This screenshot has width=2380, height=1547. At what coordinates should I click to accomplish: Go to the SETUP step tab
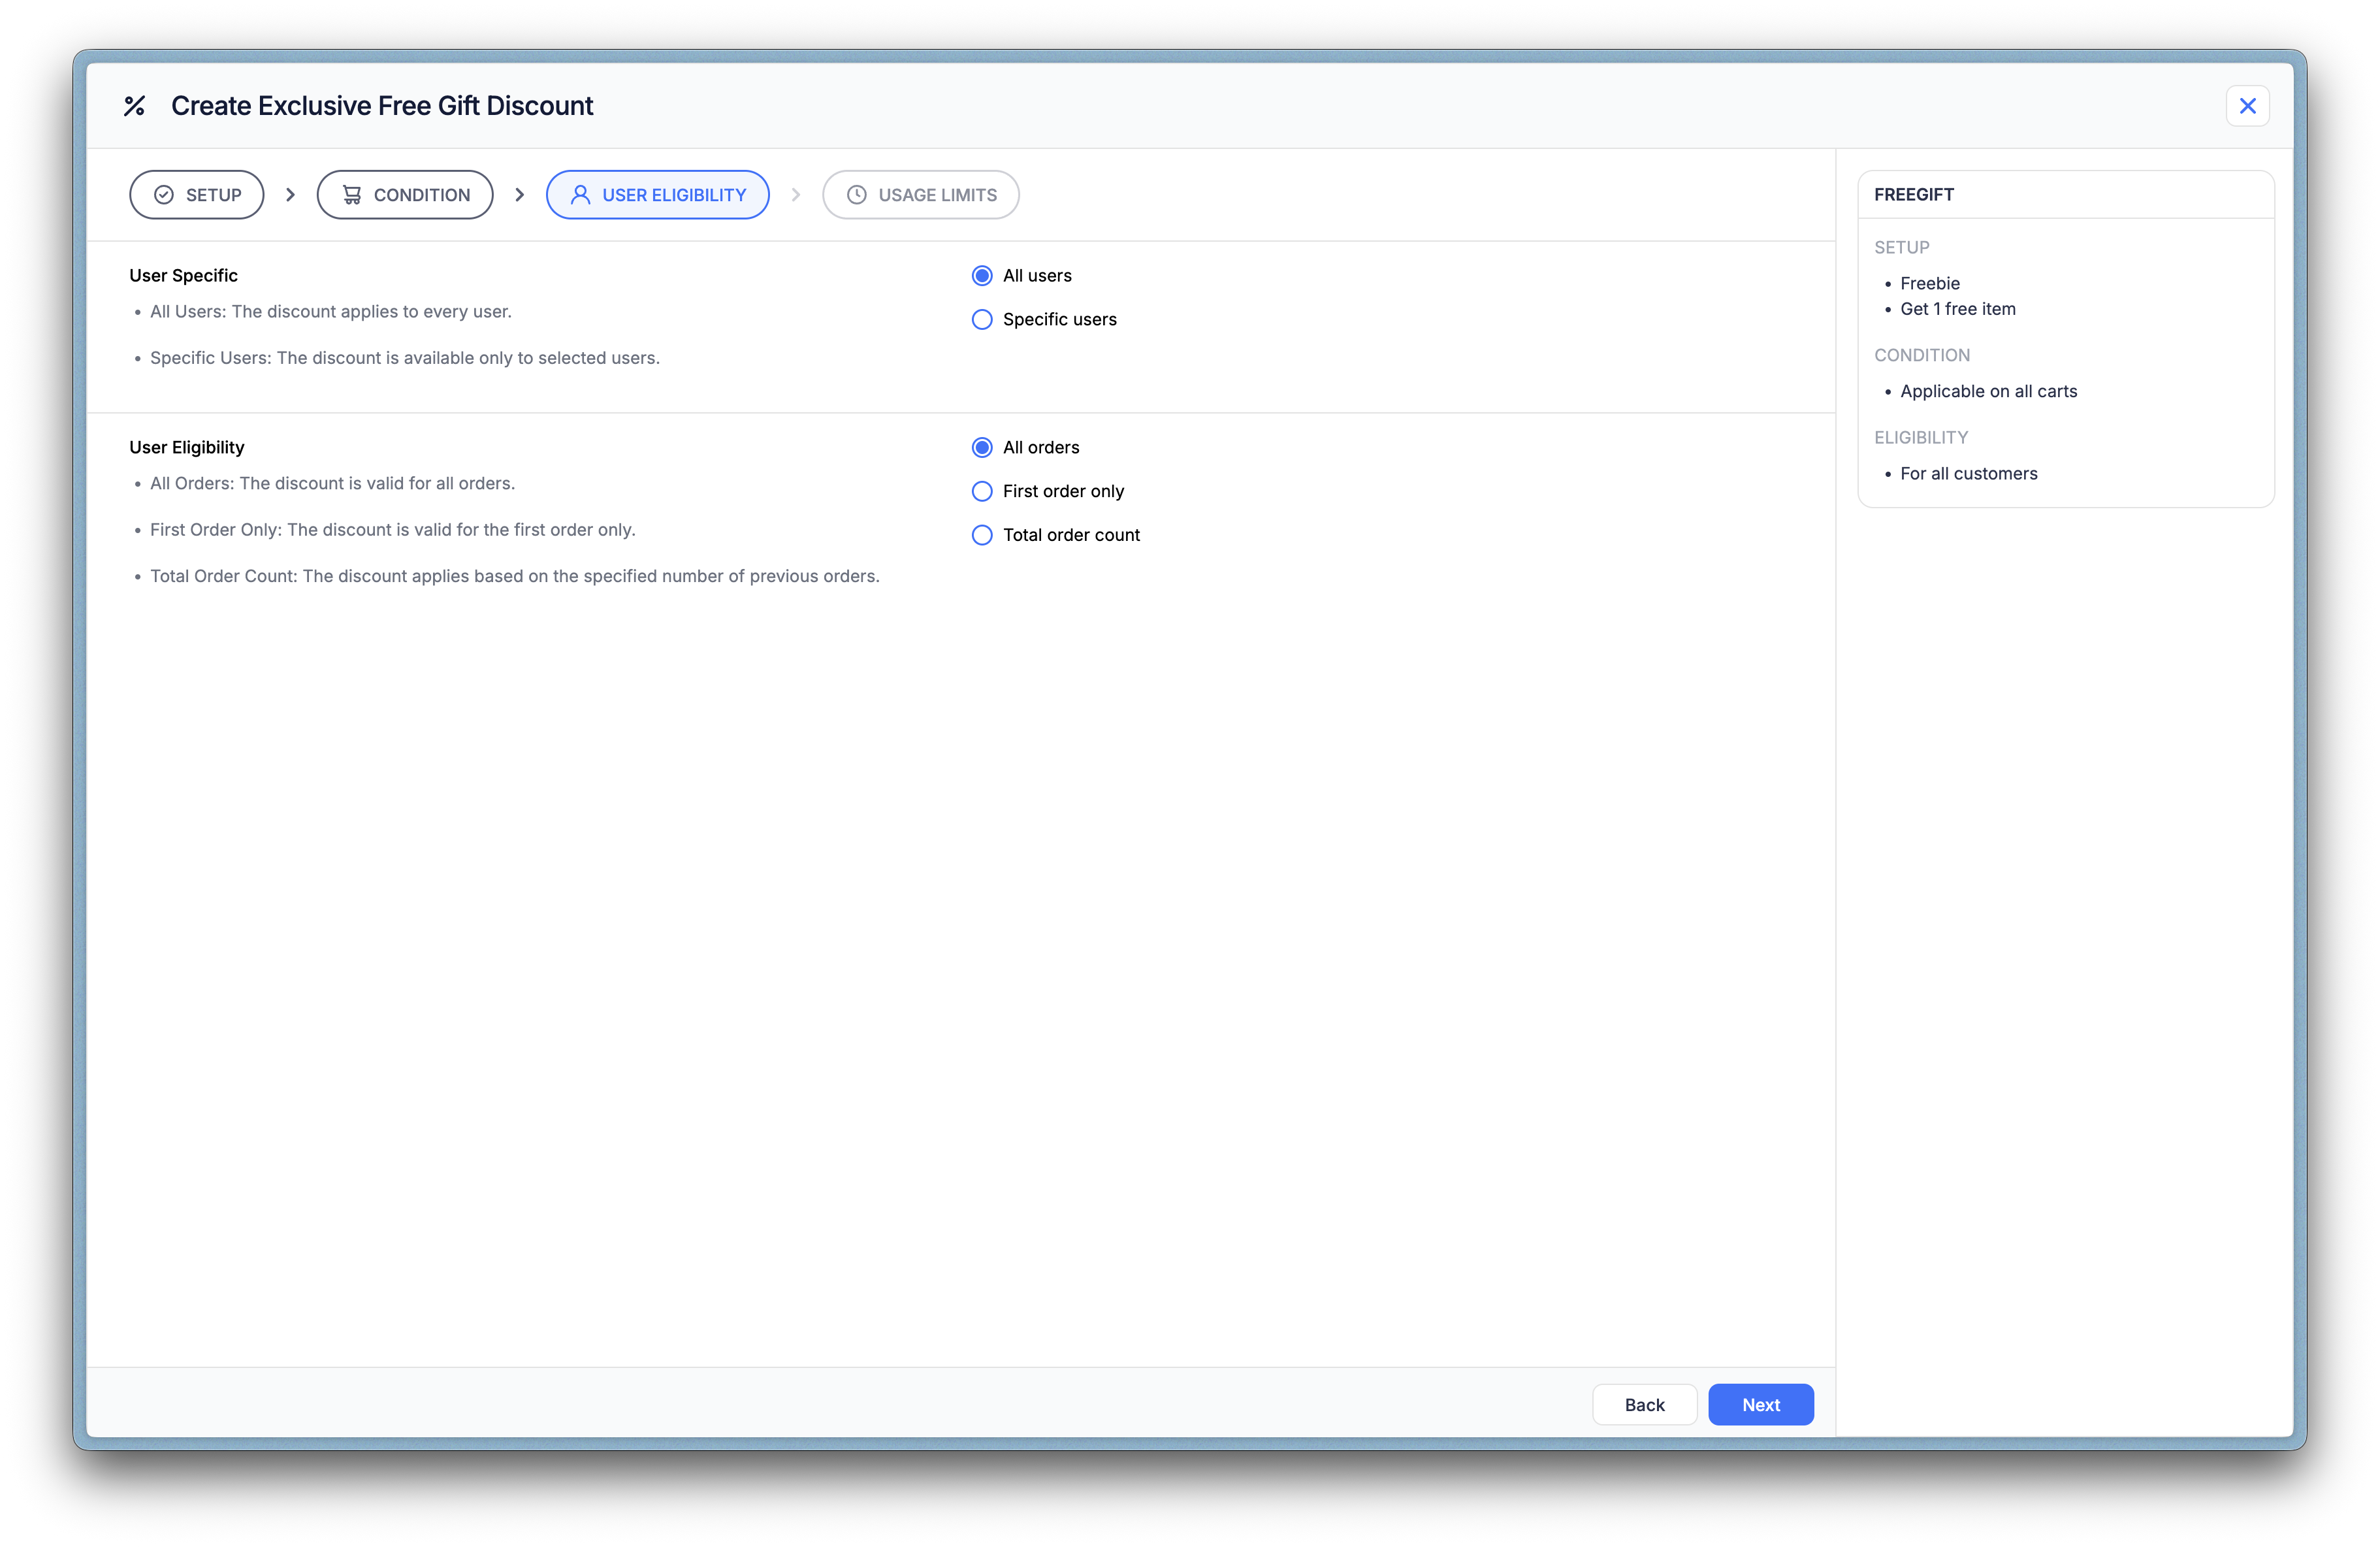[197, 195]
